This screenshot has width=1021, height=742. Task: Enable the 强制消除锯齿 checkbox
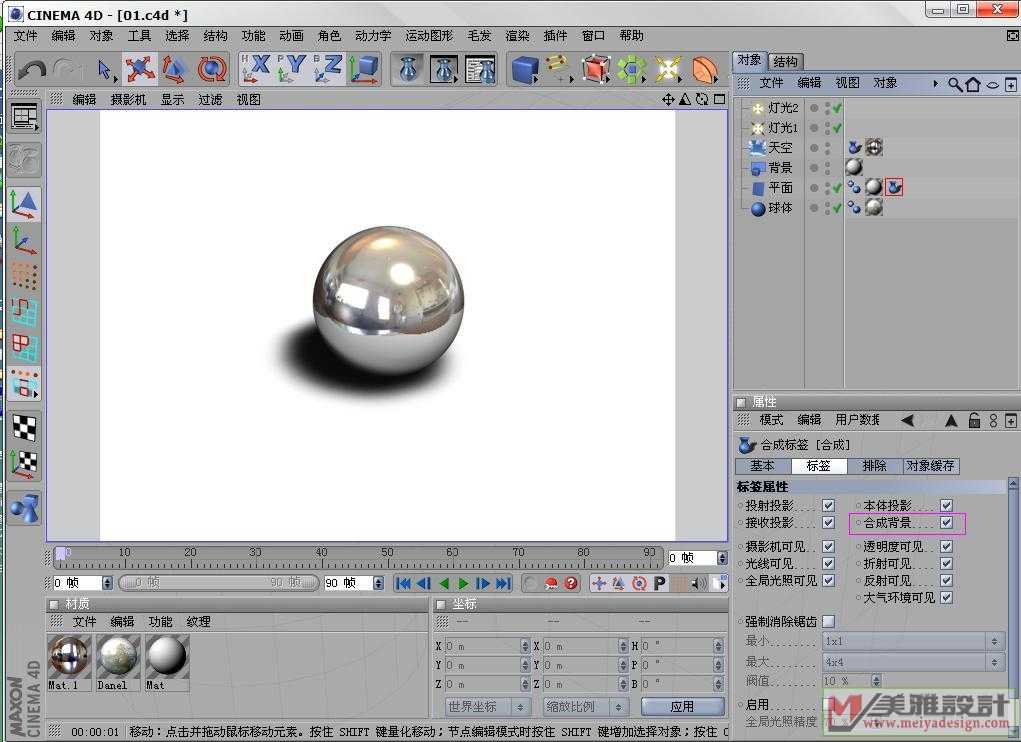(828, 622)
